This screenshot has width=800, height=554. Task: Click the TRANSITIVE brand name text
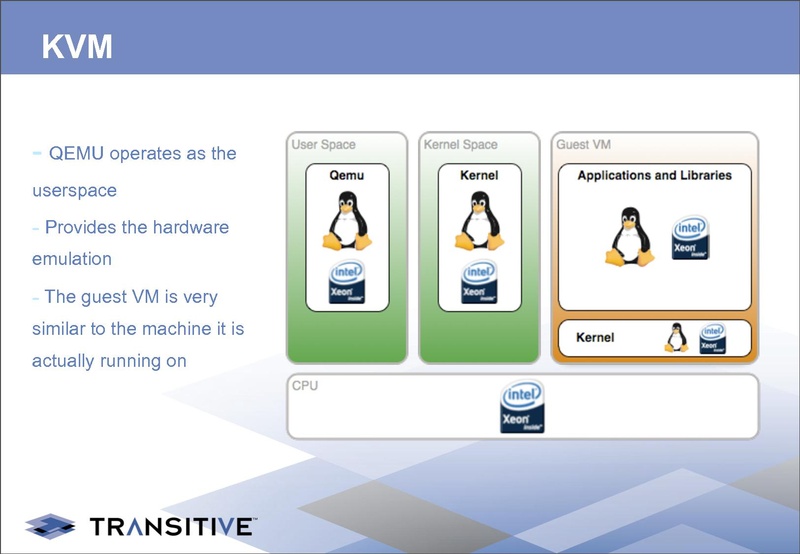click(172, 526)
